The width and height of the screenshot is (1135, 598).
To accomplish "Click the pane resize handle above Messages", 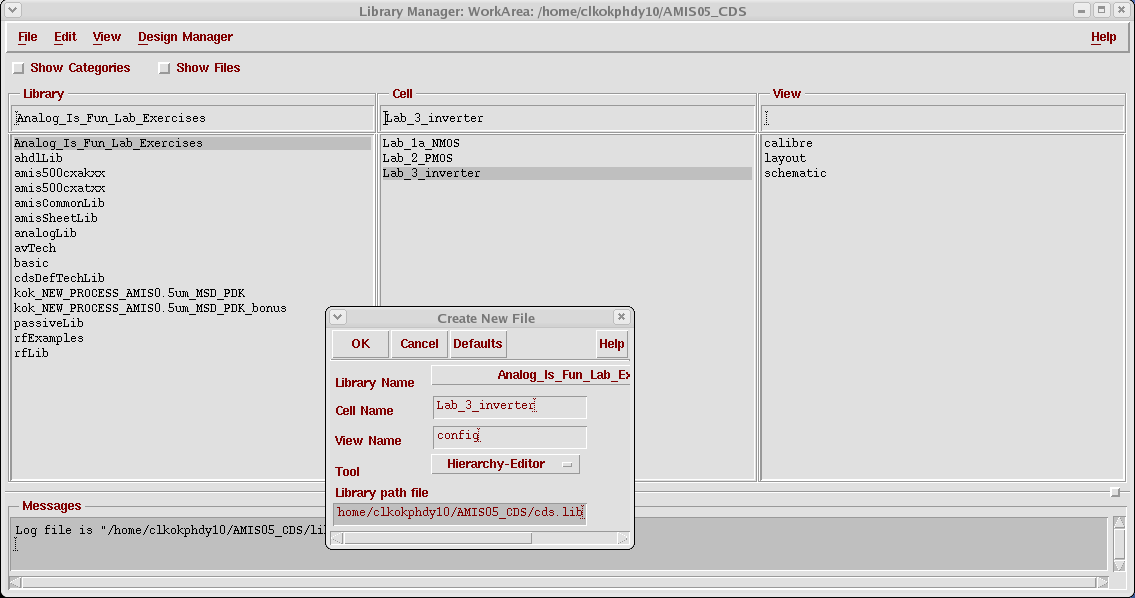I will [1115, 492].
